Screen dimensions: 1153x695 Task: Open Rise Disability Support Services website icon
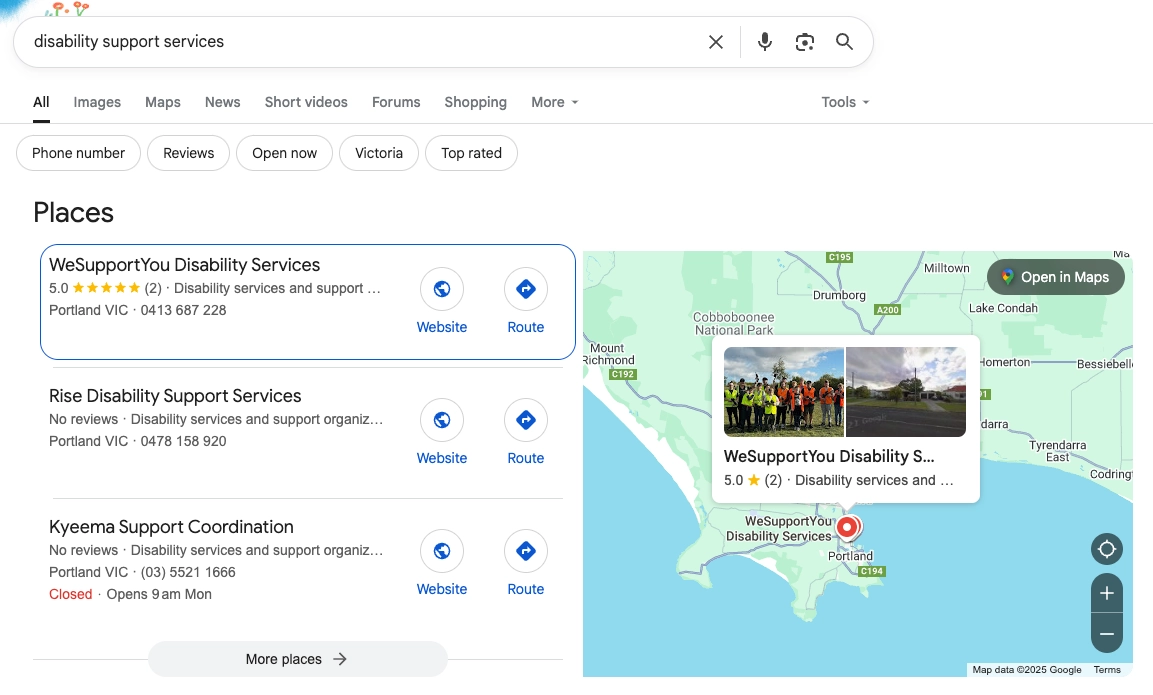(441, 420)
